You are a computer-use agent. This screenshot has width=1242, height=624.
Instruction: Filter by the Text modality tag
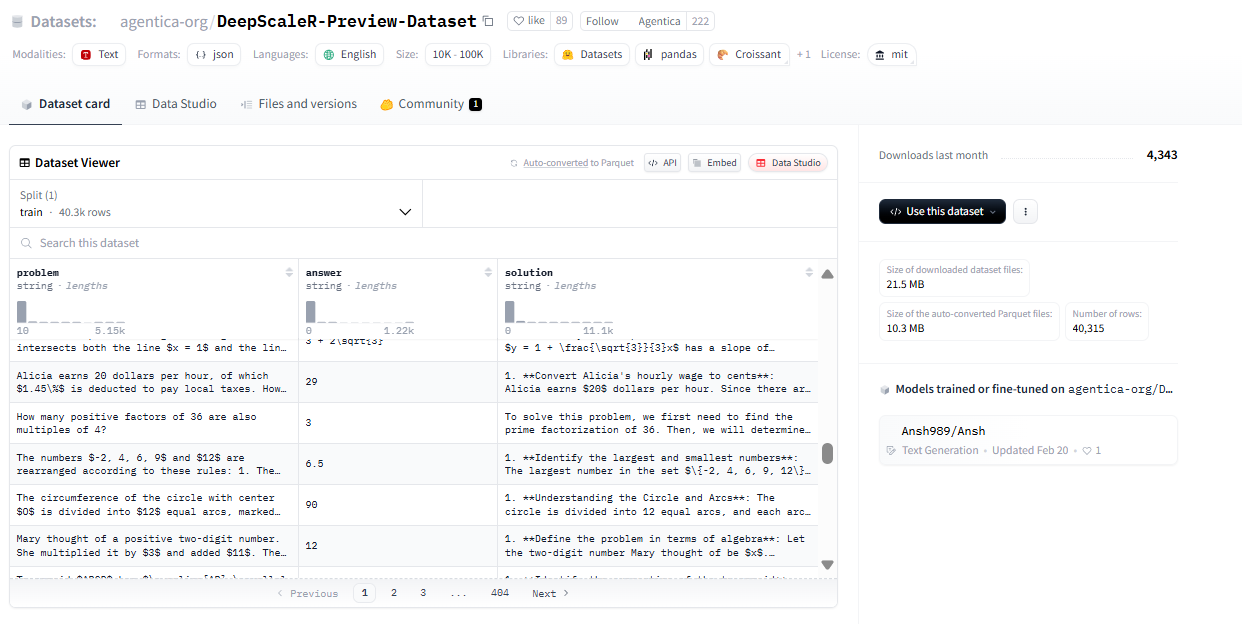[99, 55]
